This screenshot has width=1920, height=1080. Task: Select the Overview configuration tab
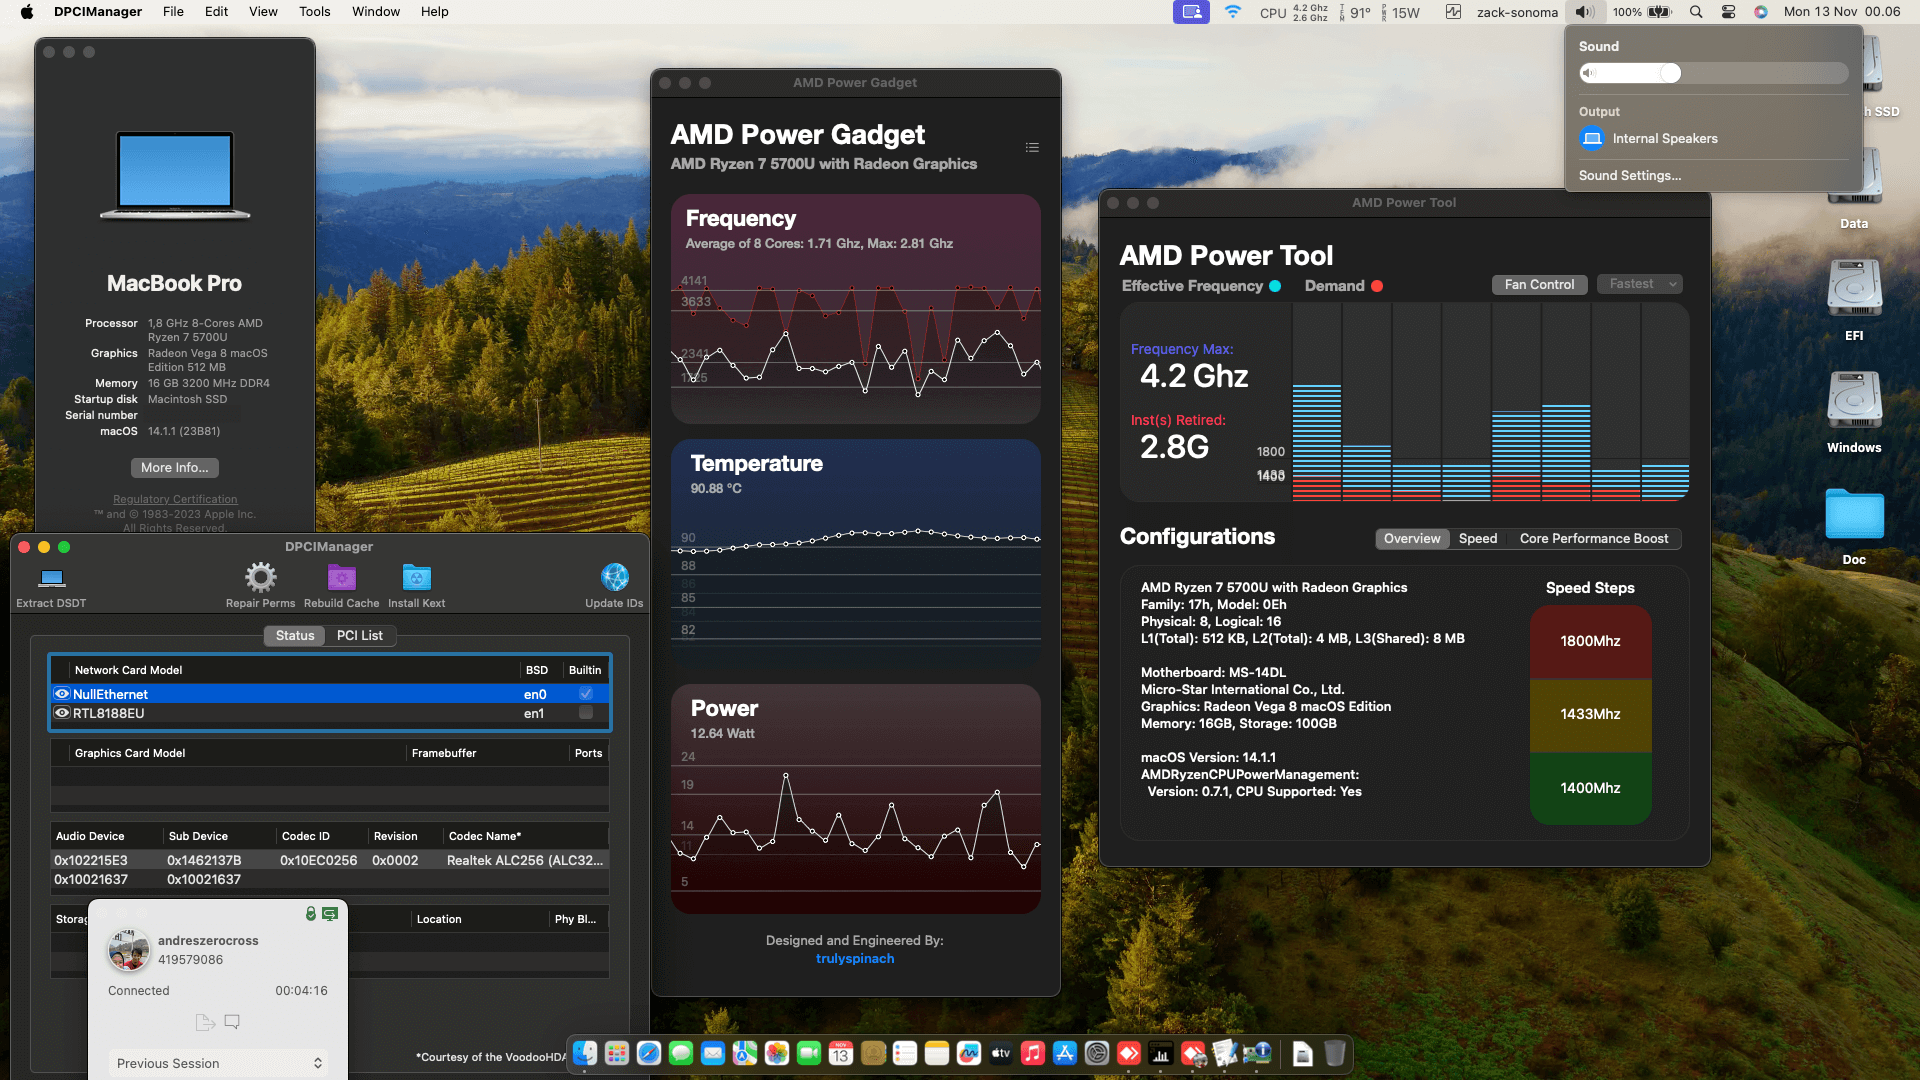tap(1412, 538)
